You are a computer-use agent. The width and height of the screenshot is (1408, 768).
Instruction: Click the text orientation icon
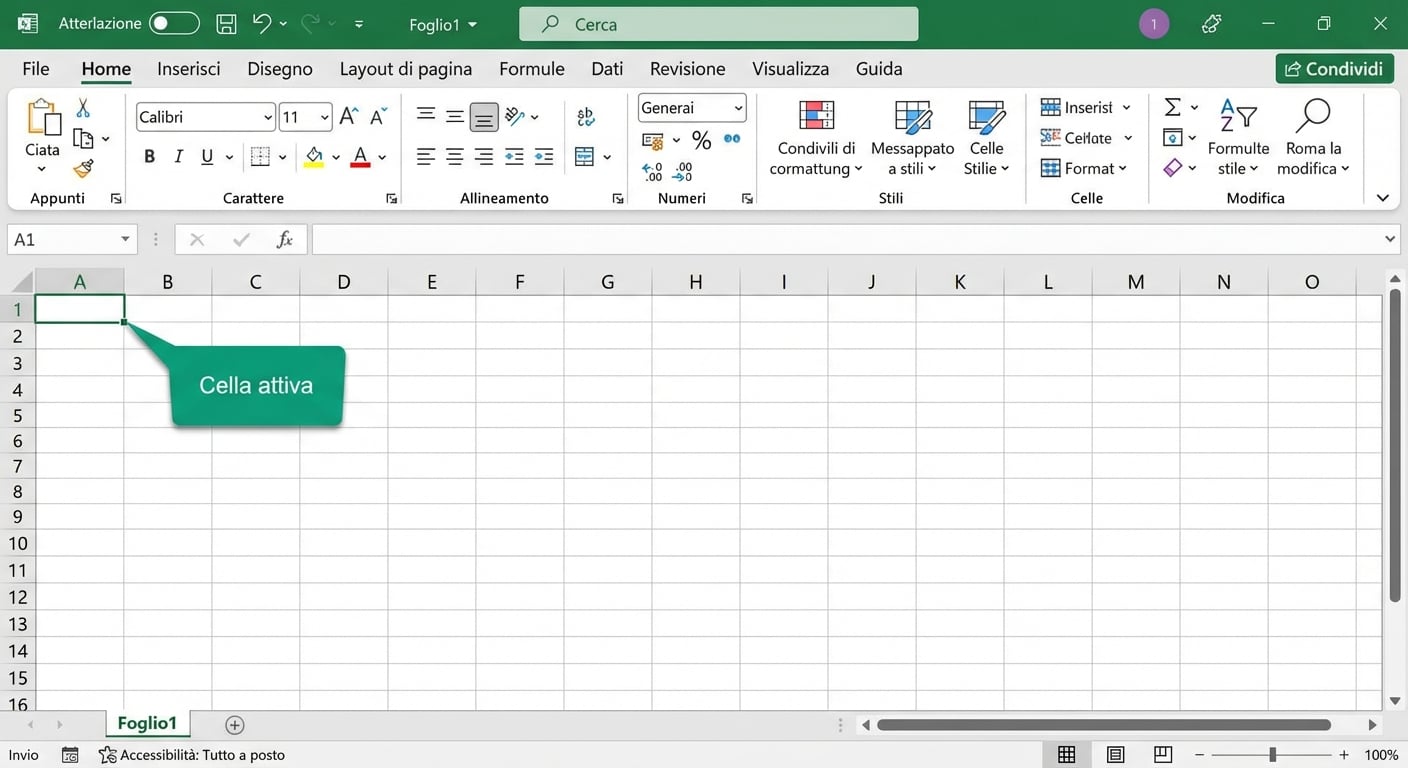[515, 117]
